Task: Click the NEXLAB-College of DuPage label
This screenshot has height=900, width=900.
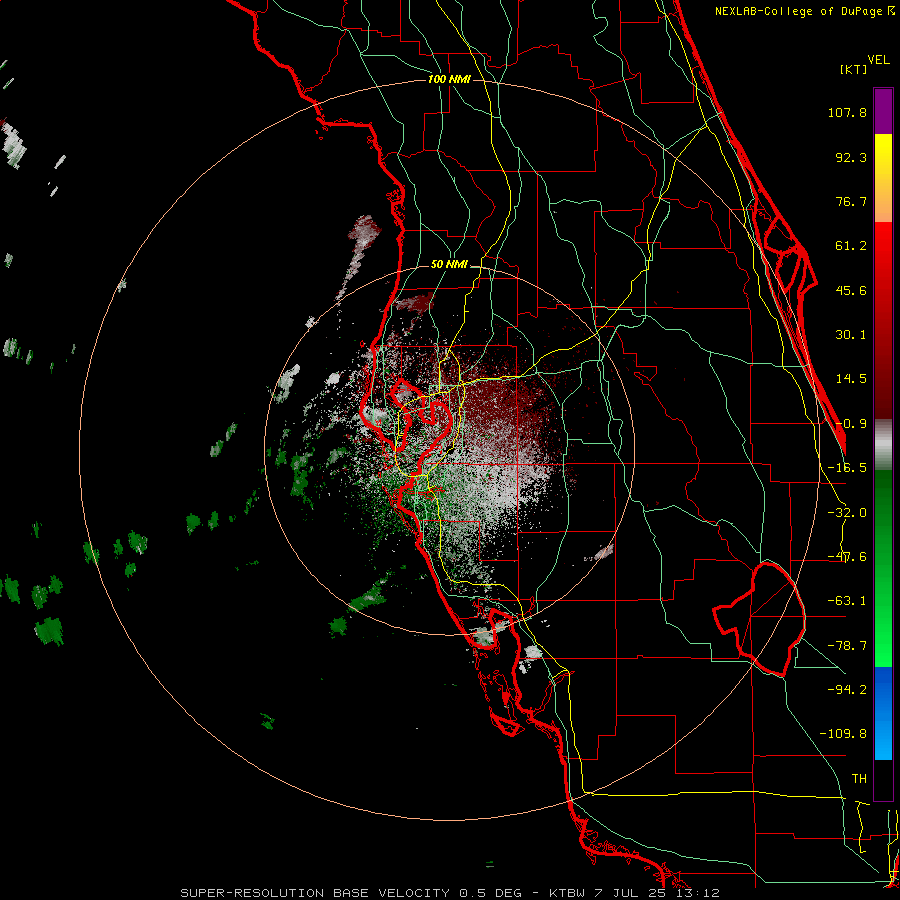Action: coord(804,11)
